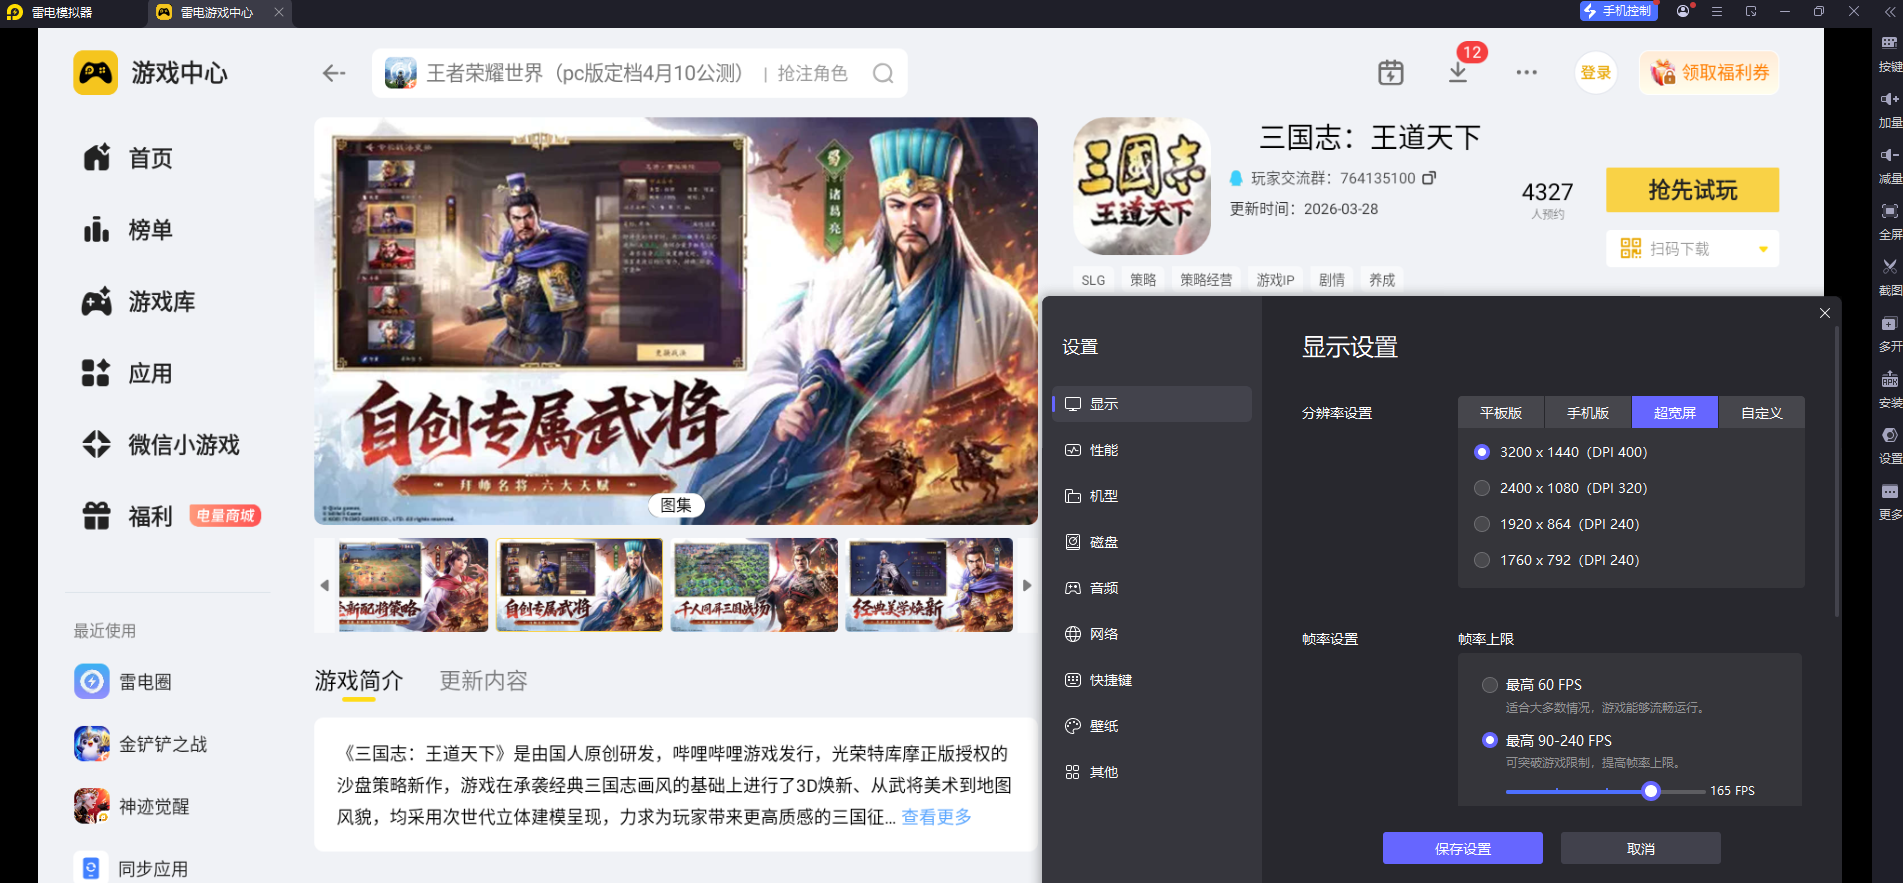
Task: Open the 游戏简介 tab
Action: (x=359, y=681)
